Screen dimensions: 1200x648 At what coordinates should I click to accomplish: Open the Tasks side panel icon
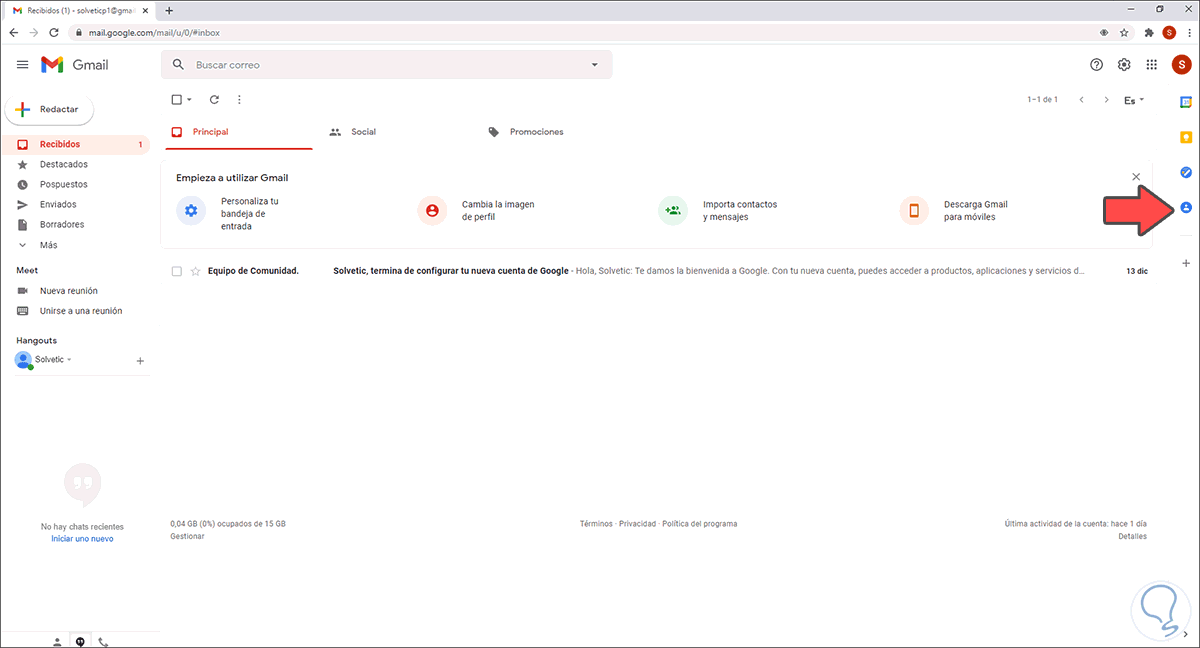point(1186,172)
